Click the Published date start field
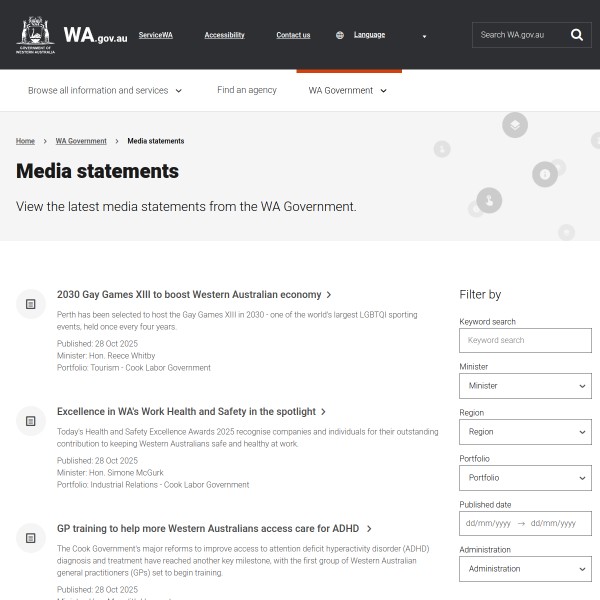600x600 pixels. (x=488, y=523)
